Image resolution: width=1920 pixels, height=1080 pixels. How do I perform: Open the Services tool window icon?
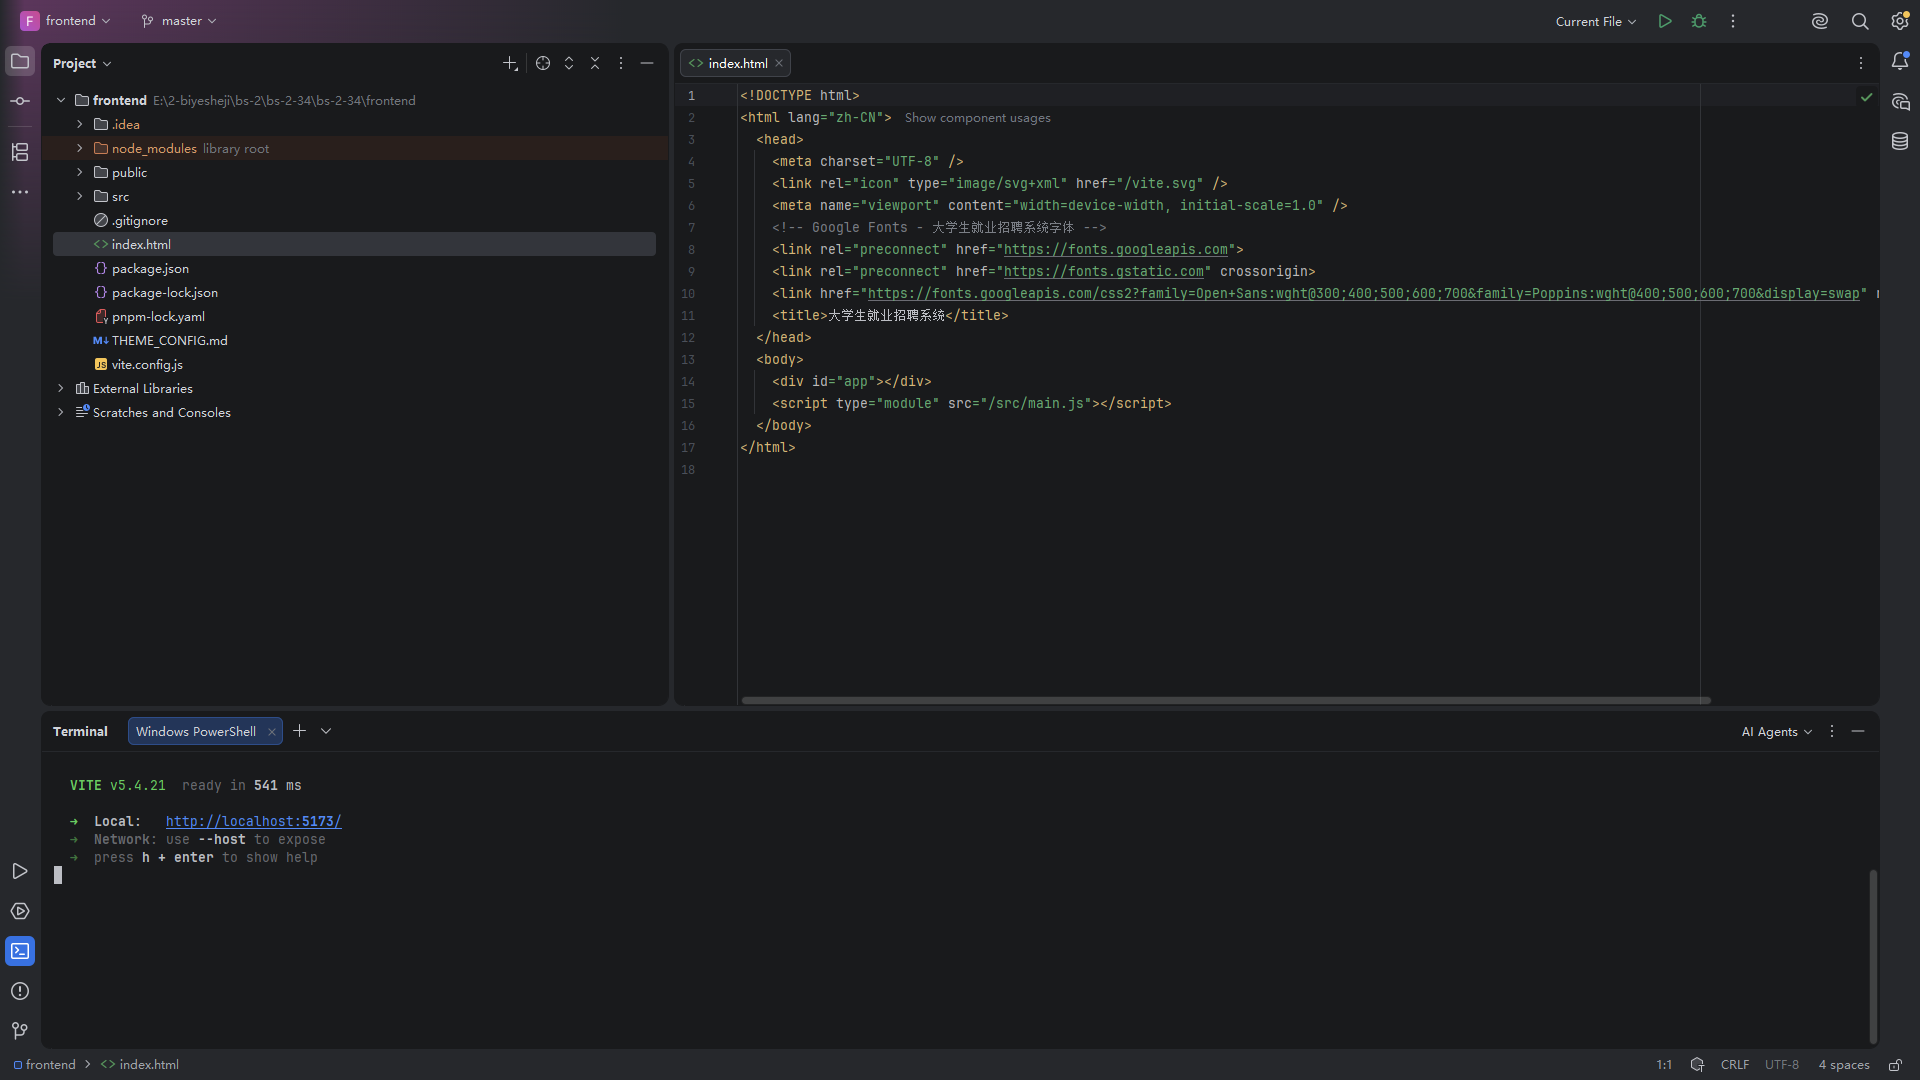[x=20, y=911]
